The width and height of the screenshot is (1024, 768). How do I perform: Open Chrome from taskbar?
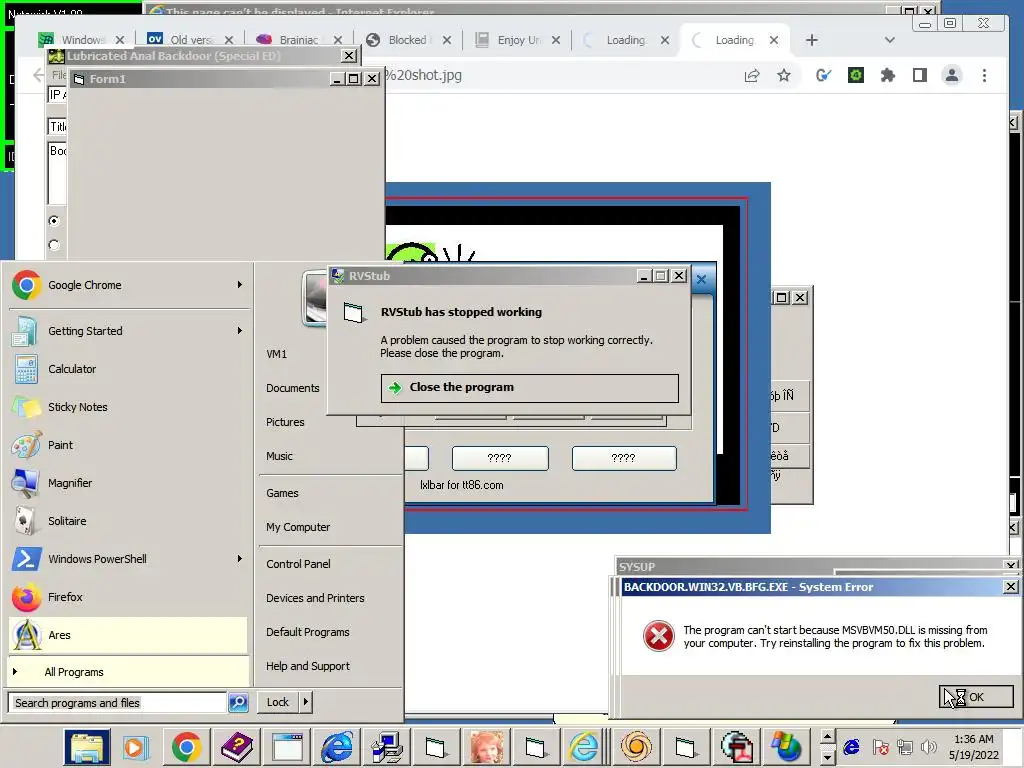pyautogui.click(x=186, y=747)
